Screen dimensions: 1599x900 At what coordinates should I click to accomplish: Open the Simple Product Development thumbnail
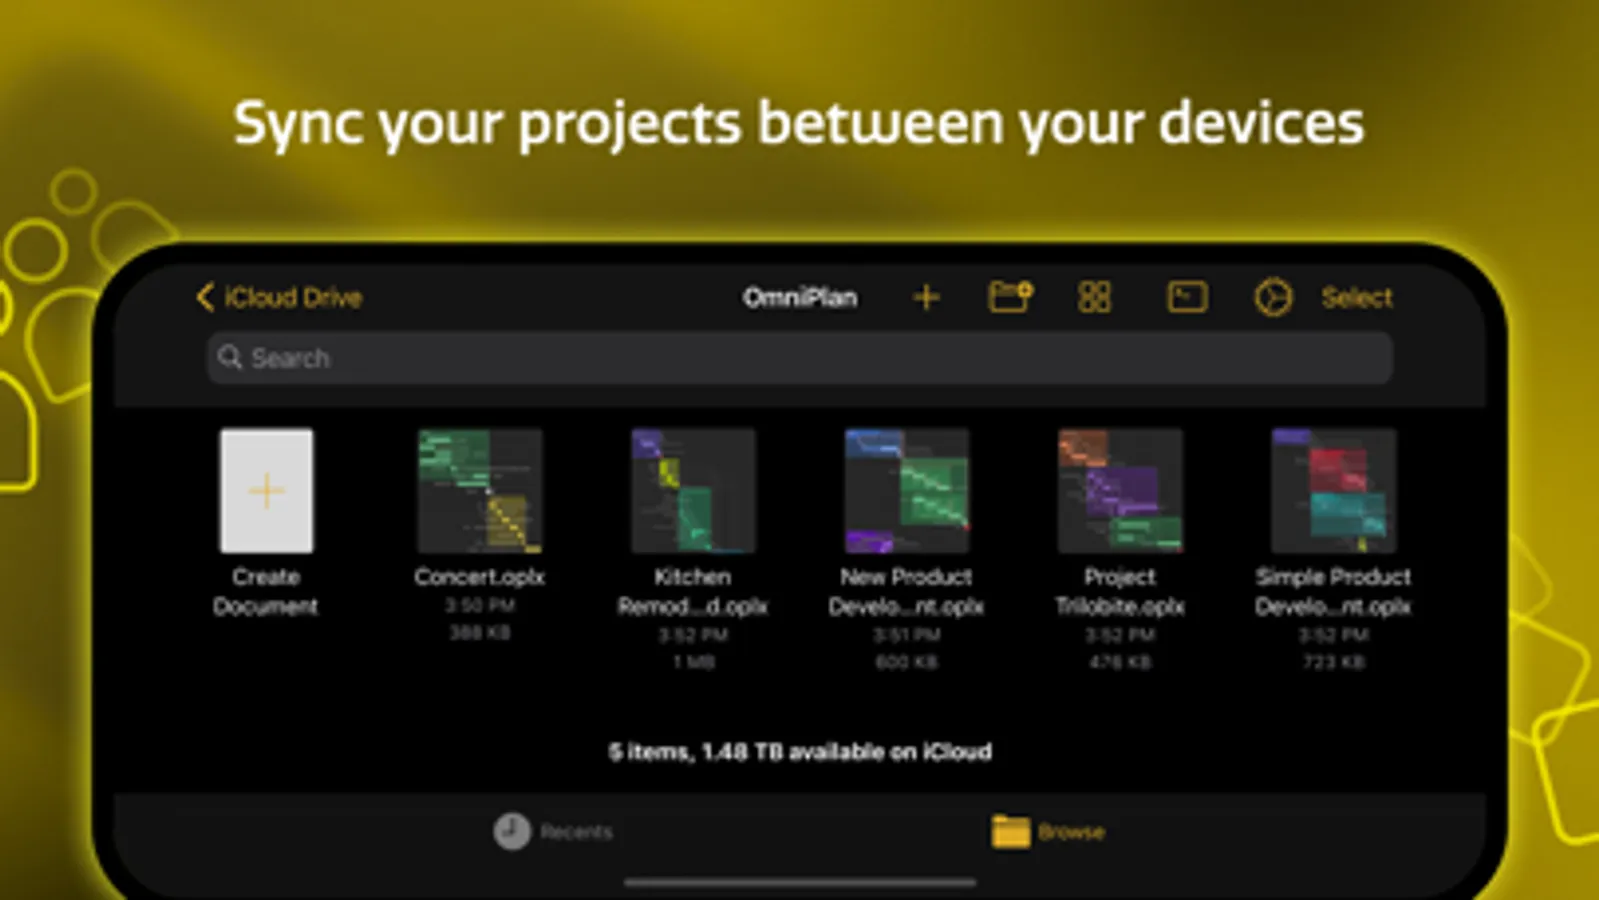pos(1334,491)
